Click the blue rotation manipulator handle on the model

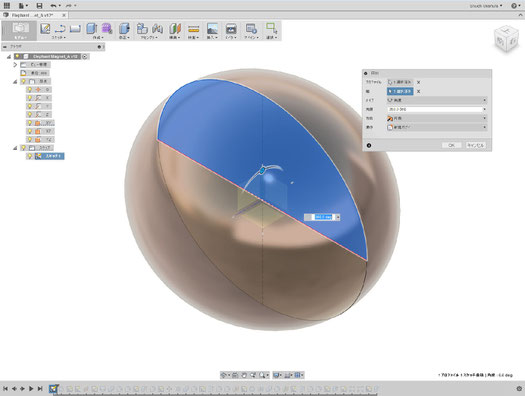click(262, 171)
